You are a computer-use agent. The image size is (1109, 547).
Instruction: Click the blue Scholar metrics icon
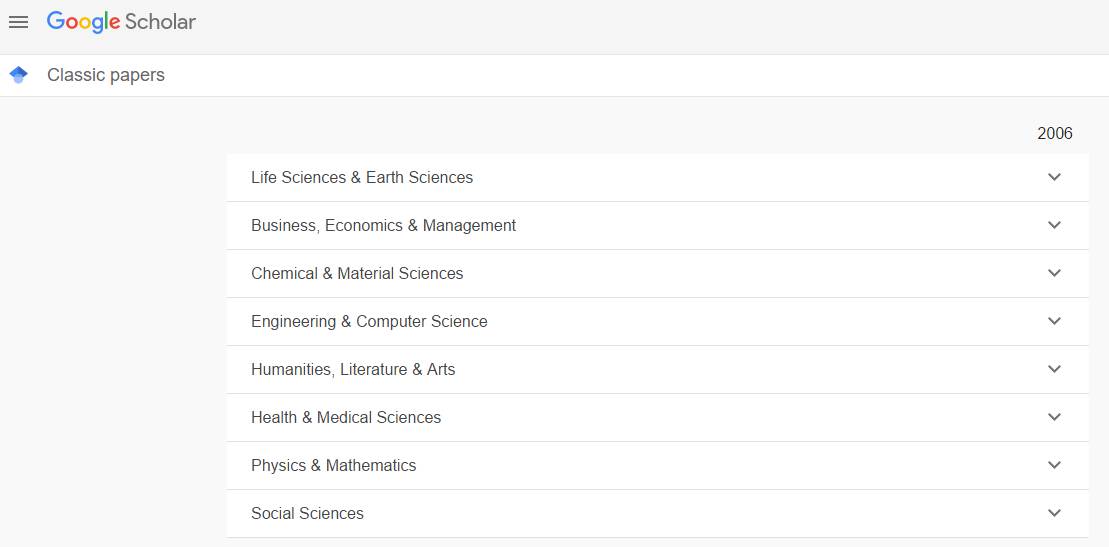tap(18, 75)
